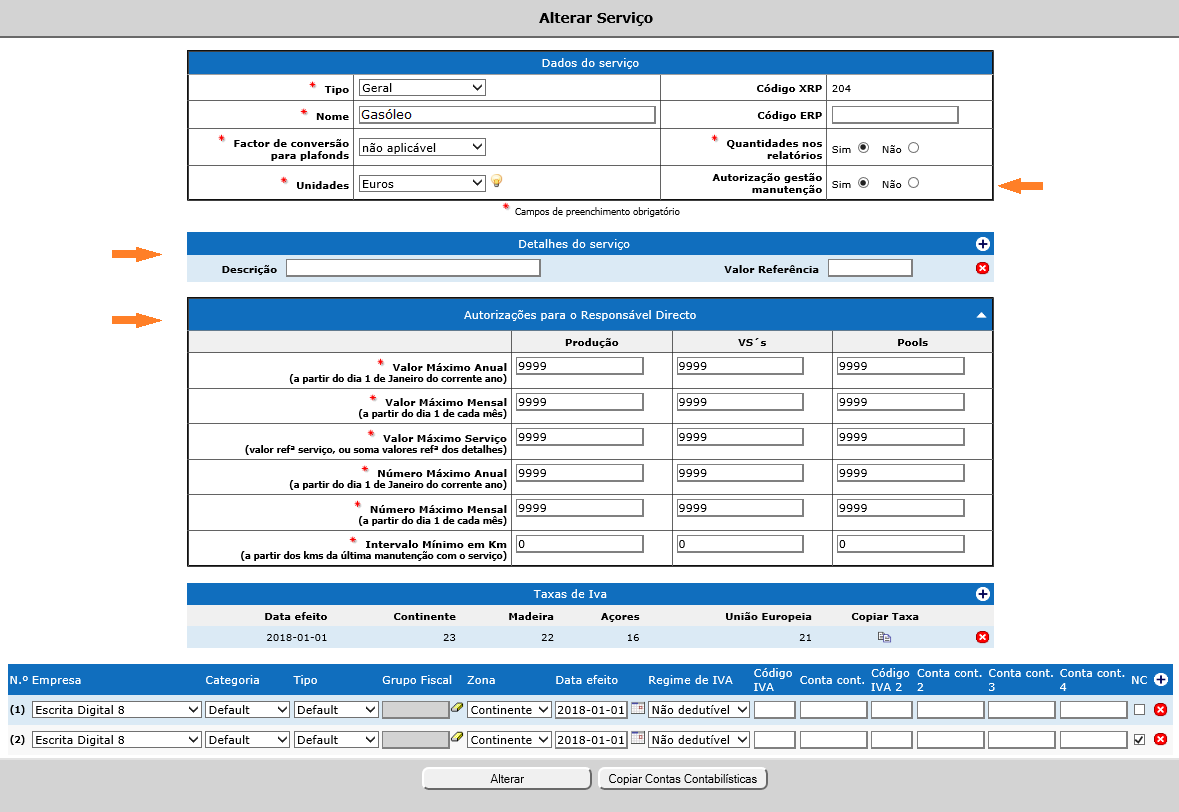Delete accounting row 2
This screenshot has width=1179, height=812.
pyautogui.click(x=1160, y=740)
